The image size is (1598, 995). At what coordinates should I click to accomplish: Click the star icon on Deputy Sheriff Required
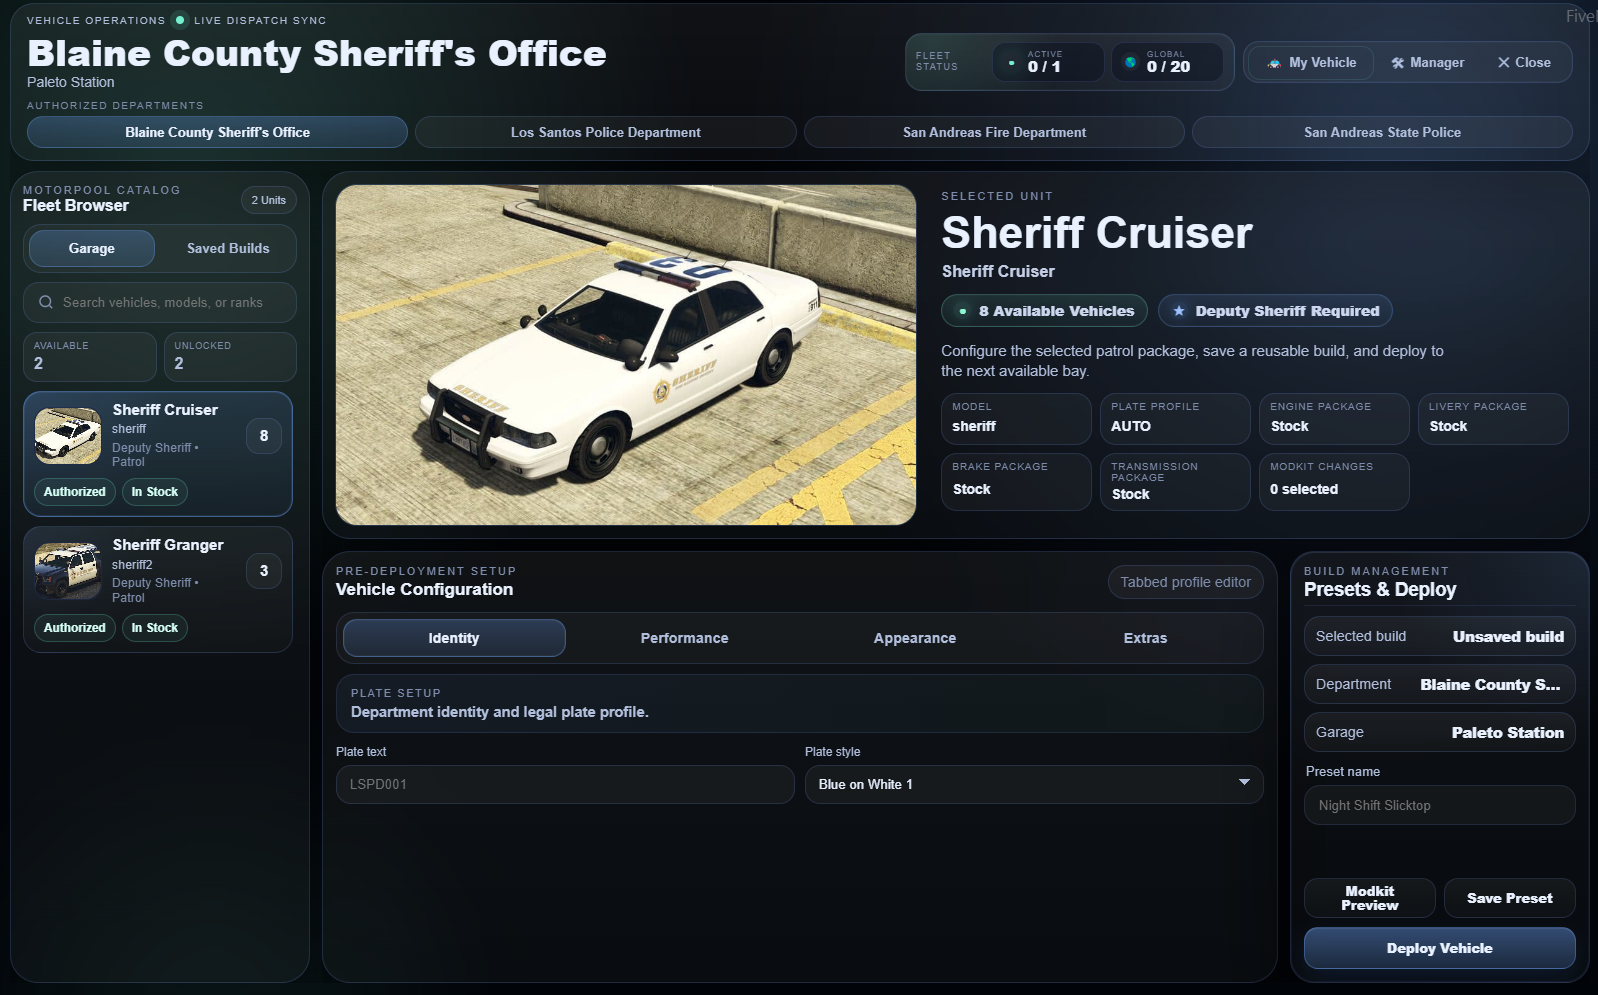[1179, 311]
